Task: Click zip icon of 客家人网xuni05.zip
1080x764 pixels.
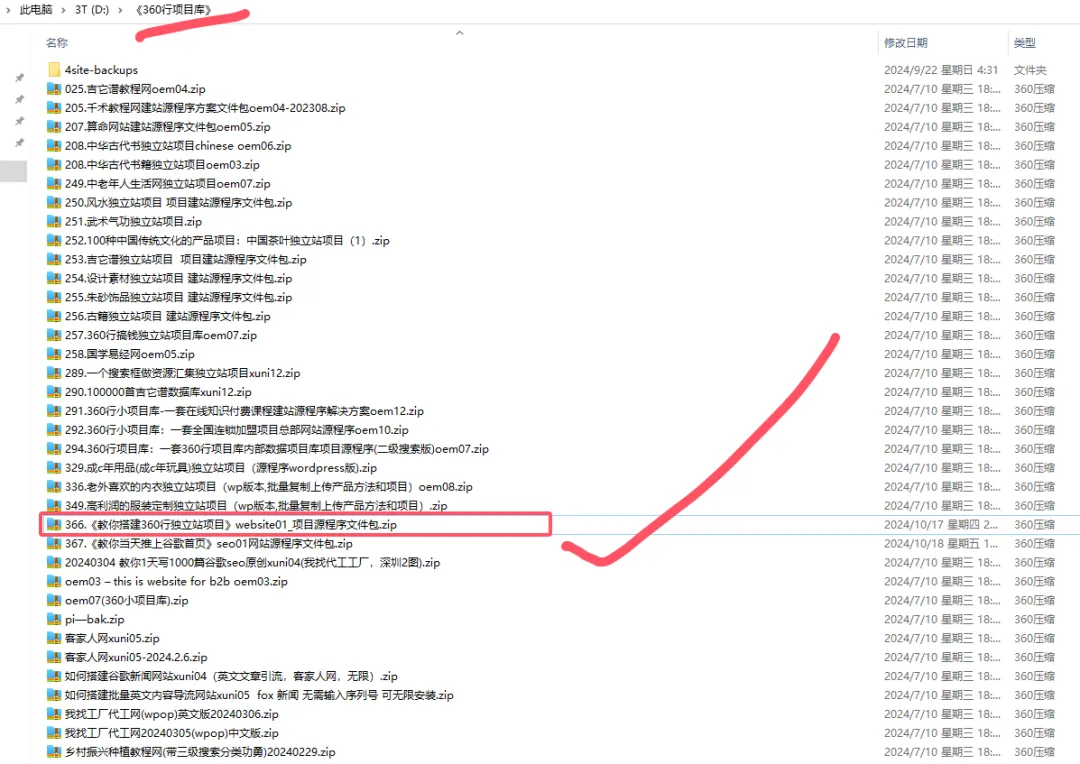Action: pyautogui.click(x=54, y=638)
